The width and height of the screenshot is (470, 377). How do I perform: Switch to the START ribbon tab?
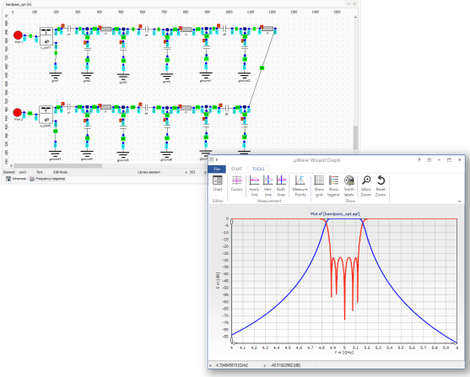(237, 169)
